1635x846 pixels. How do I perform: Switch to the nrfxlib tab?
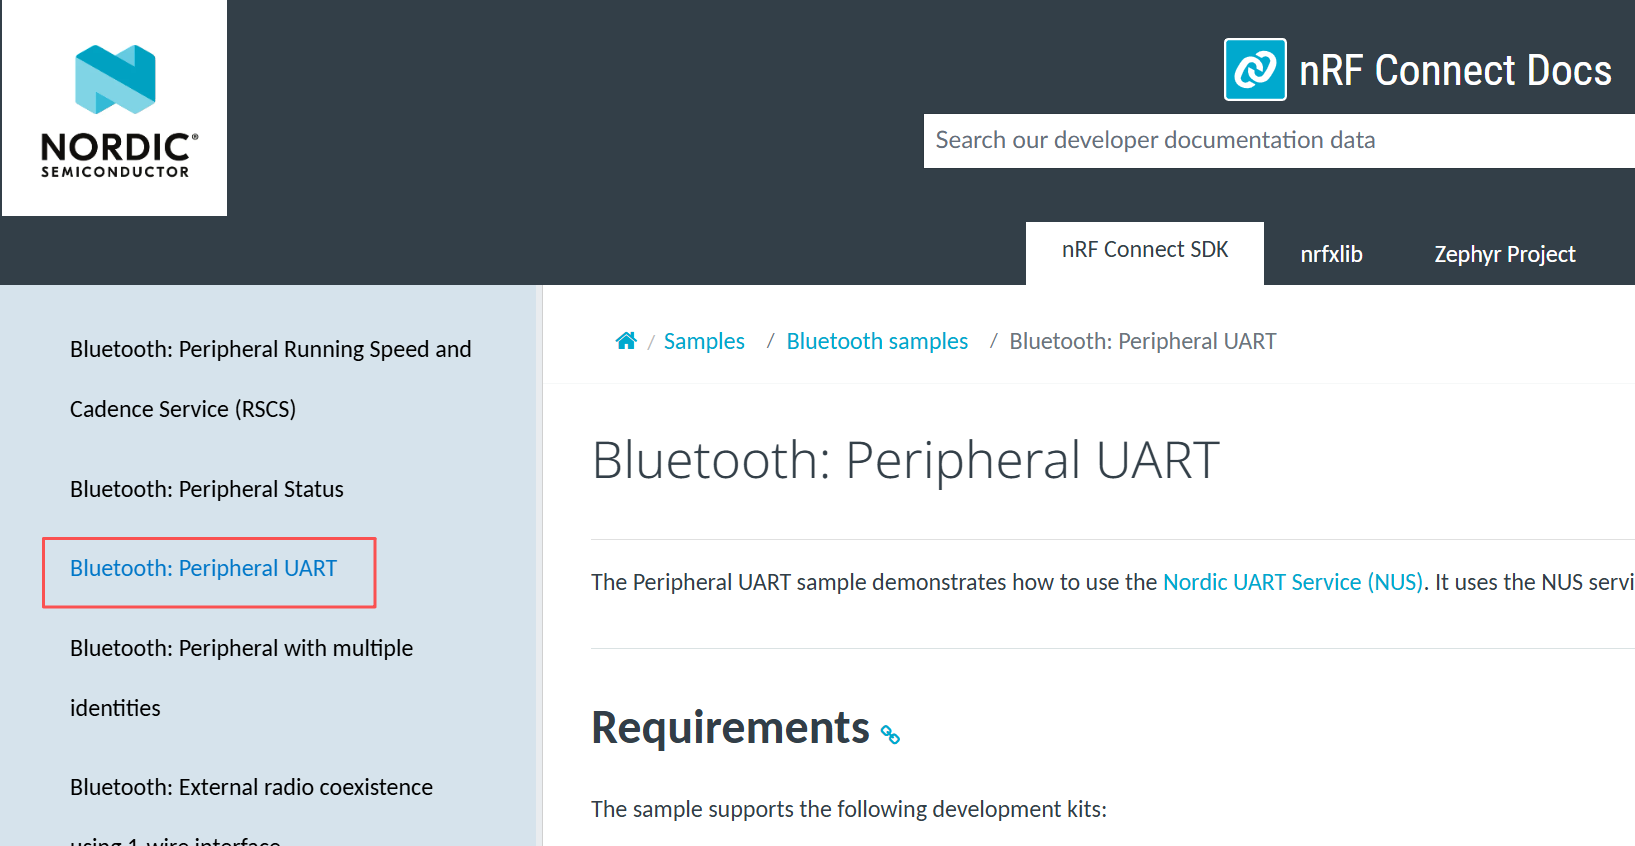pos(1331,254)
